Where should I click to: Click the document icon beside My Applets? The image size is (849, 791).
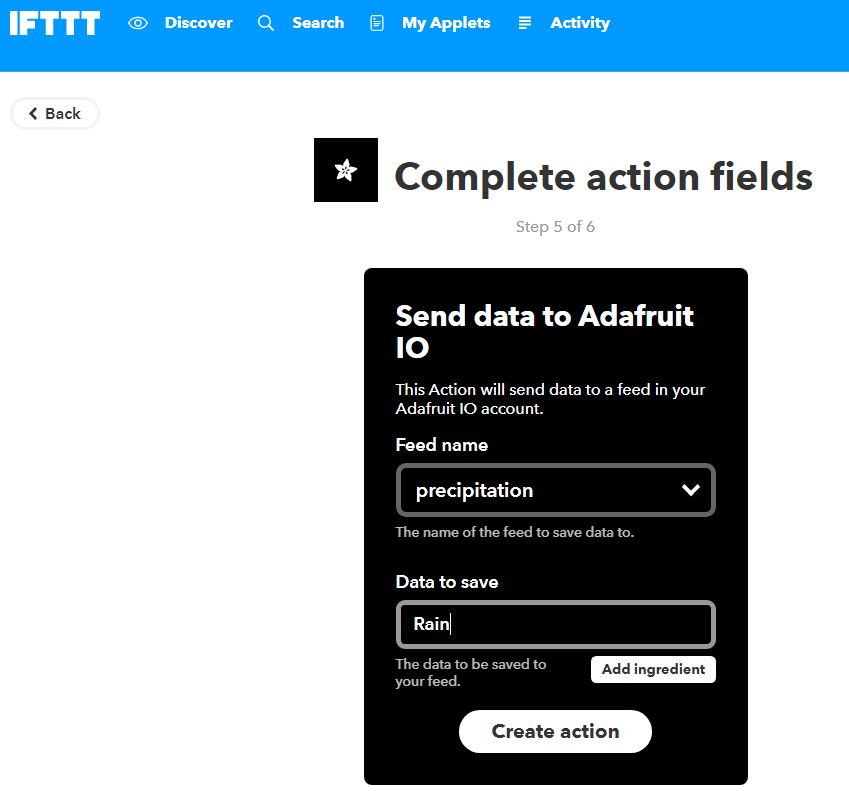coord(377,22)
